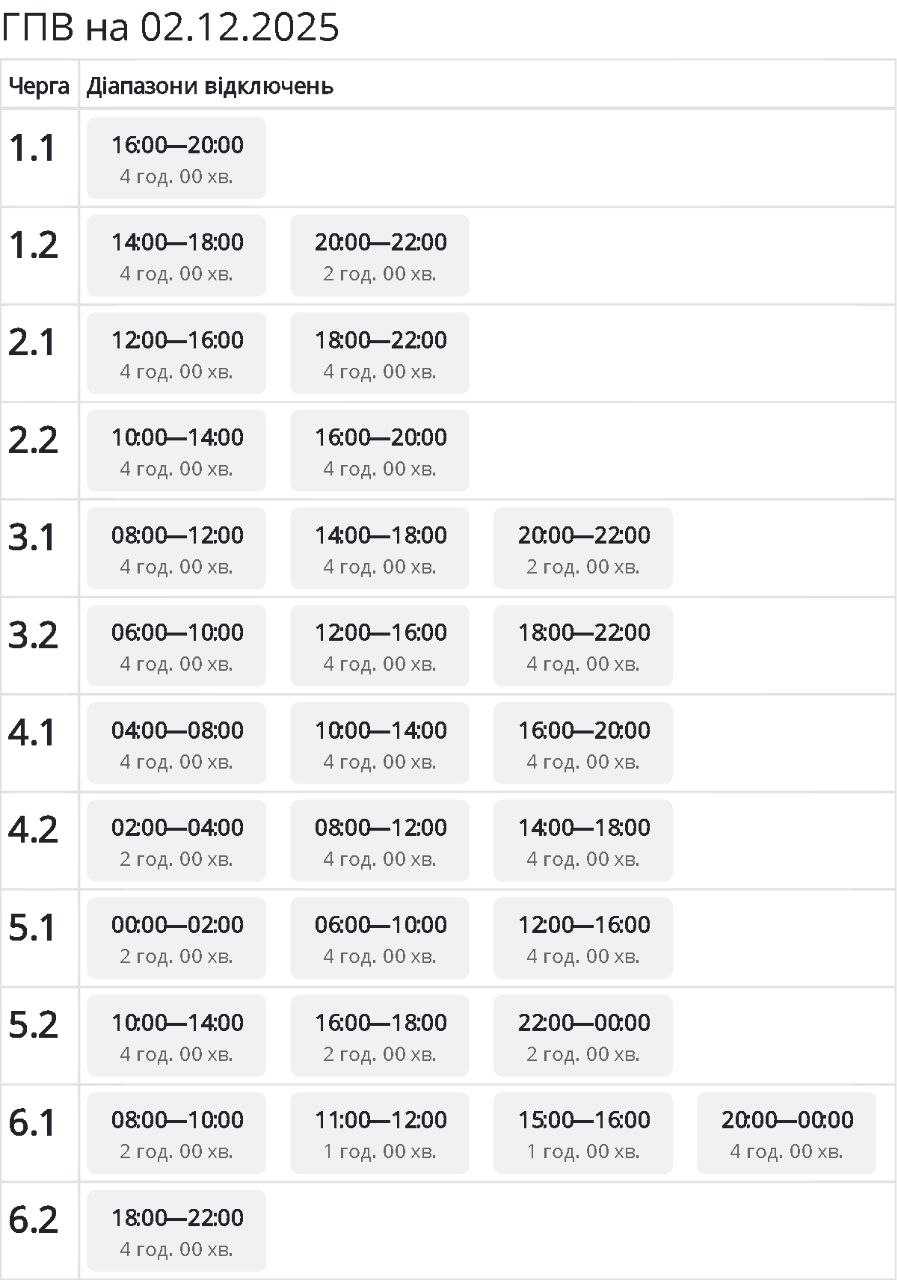Screen dimensions: 897x1280
Task: Click the 11:00—12:00 block in queue 6.1
Action: pos(380,1133)
